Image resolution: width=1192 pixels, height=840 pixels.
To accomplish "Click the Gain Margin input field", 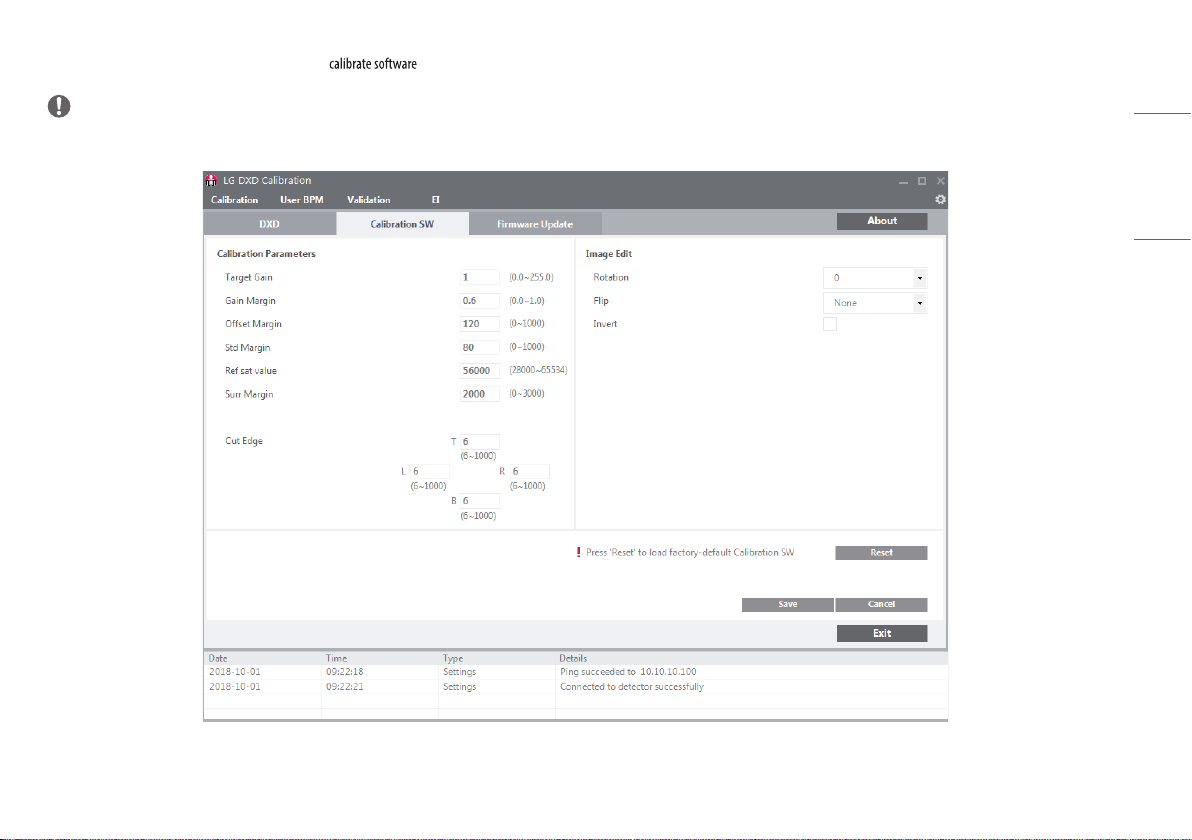I will pos(480,301).
